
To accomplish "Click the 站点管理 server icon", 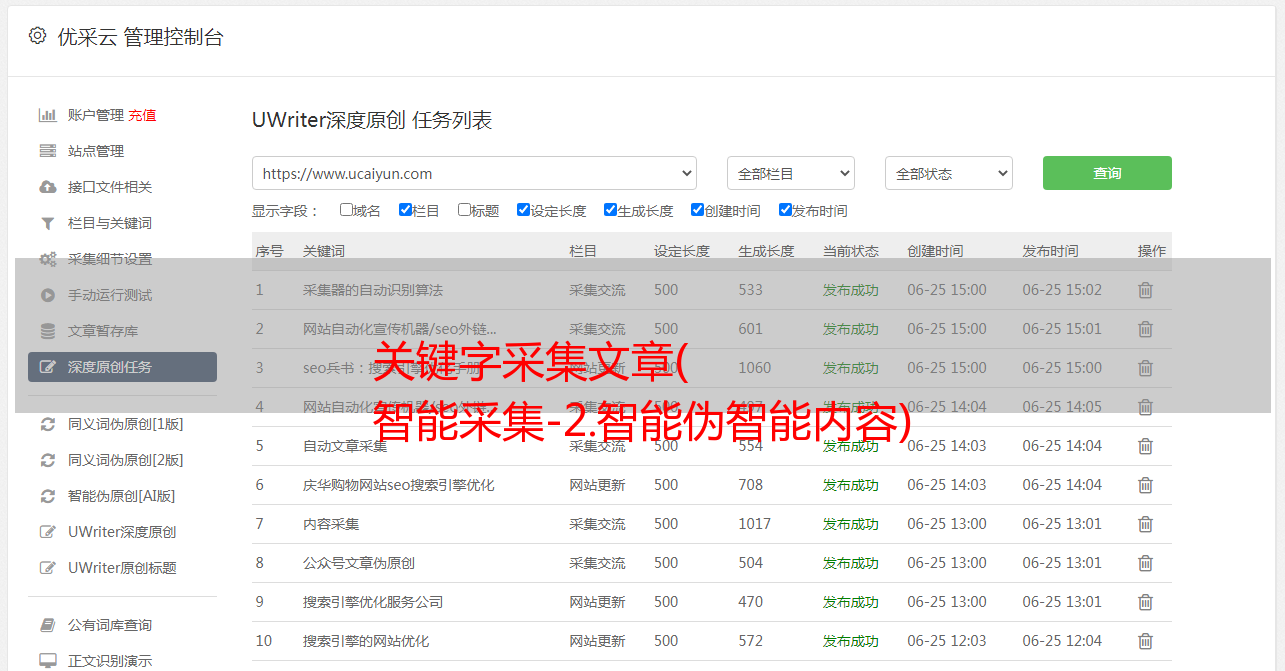I will (x=47, y=151).
